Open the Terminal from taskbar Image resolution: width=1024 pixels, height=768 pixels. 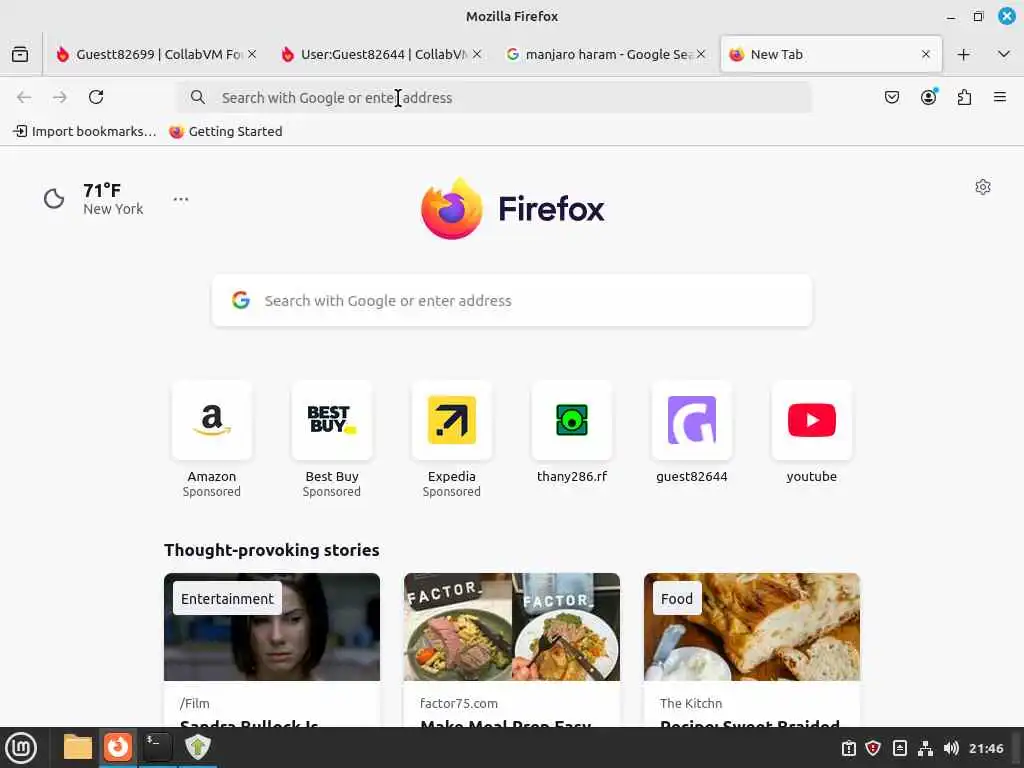click(x=157, y=746)
